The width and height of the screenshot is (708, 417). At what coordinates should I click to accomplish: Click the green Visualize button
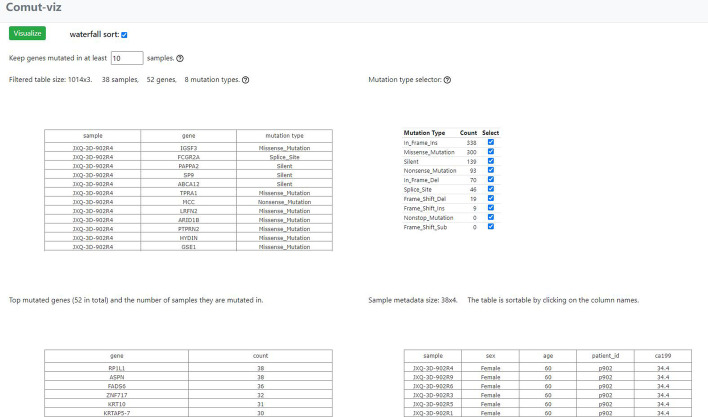click(x=26, y=33)
